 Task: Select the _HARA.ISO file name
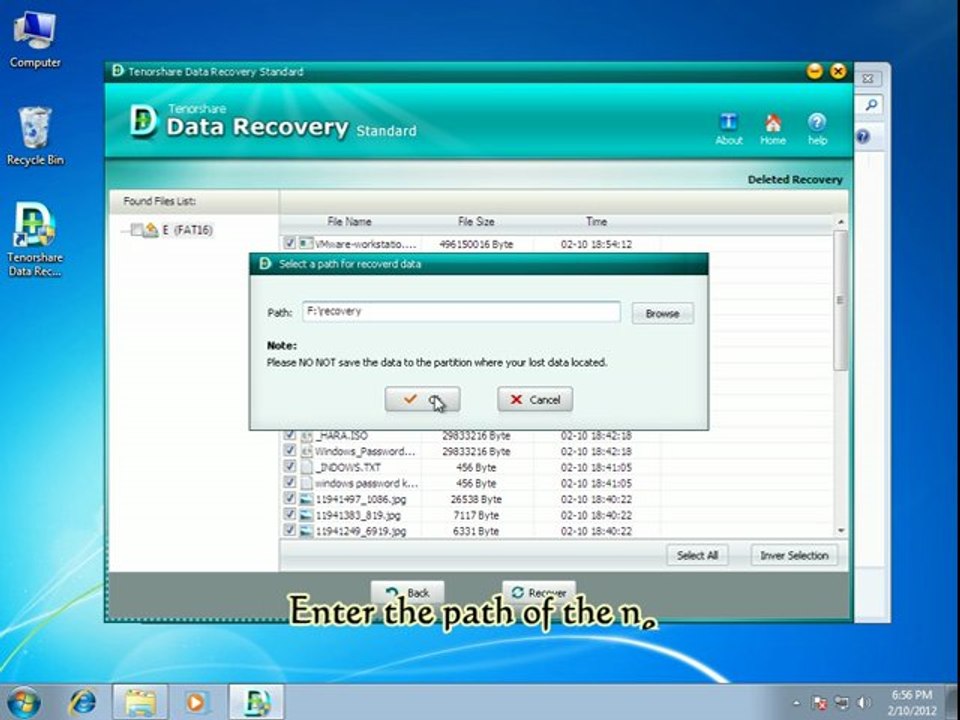[x=342, y=435]
